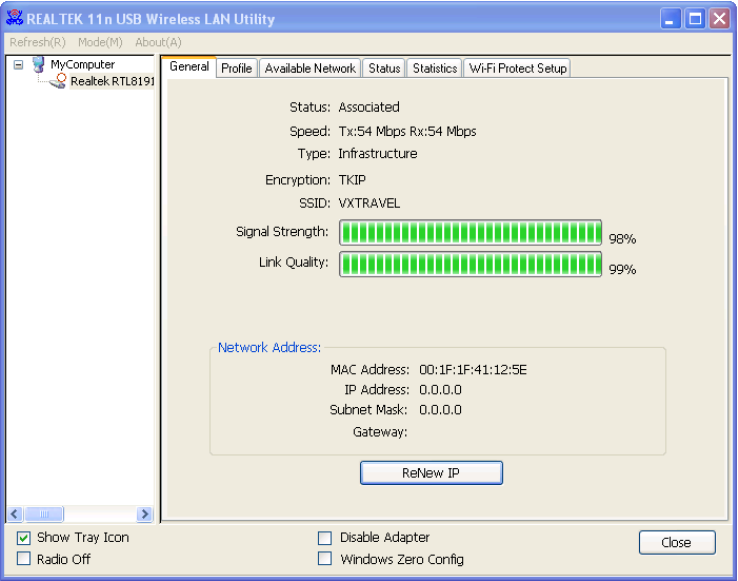Click the tree horizontal scrollbar thumb
Screen dimensions: 738x581
tap(44, 514)
